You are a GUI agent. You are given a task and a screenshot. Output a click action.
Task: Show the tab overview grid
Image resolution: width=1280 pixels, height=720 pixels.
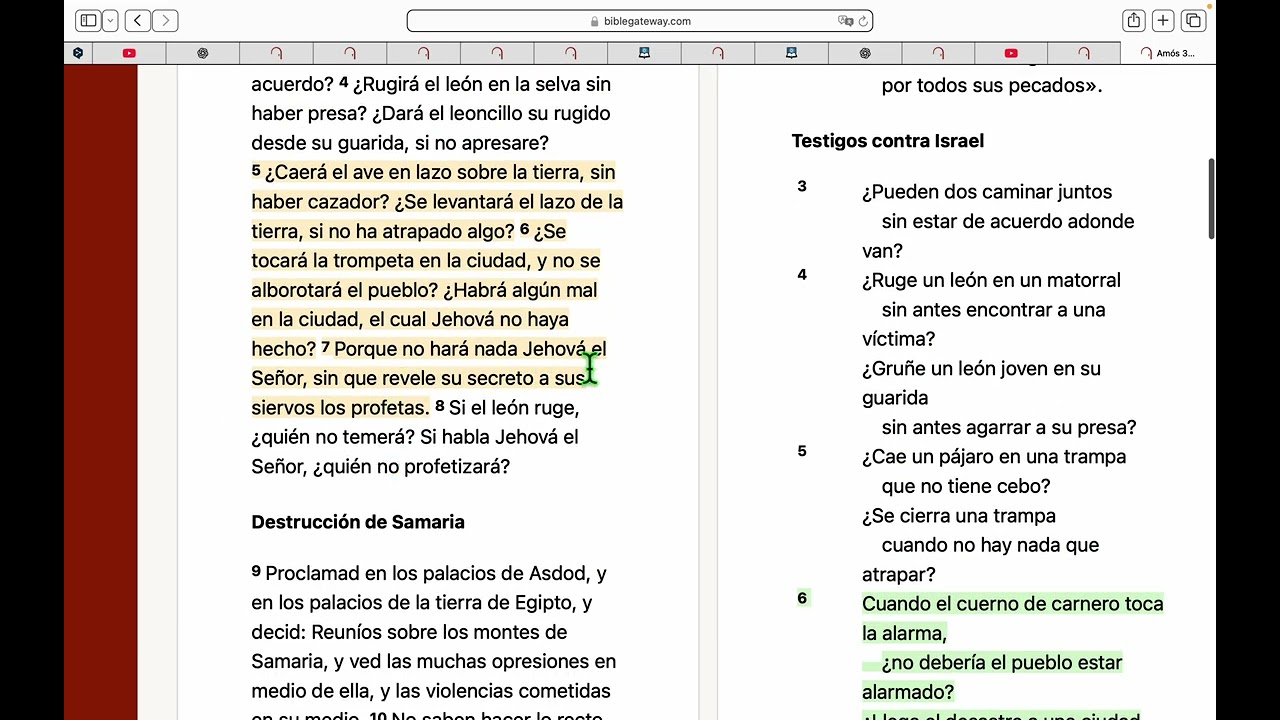[x=1193, y=20]
